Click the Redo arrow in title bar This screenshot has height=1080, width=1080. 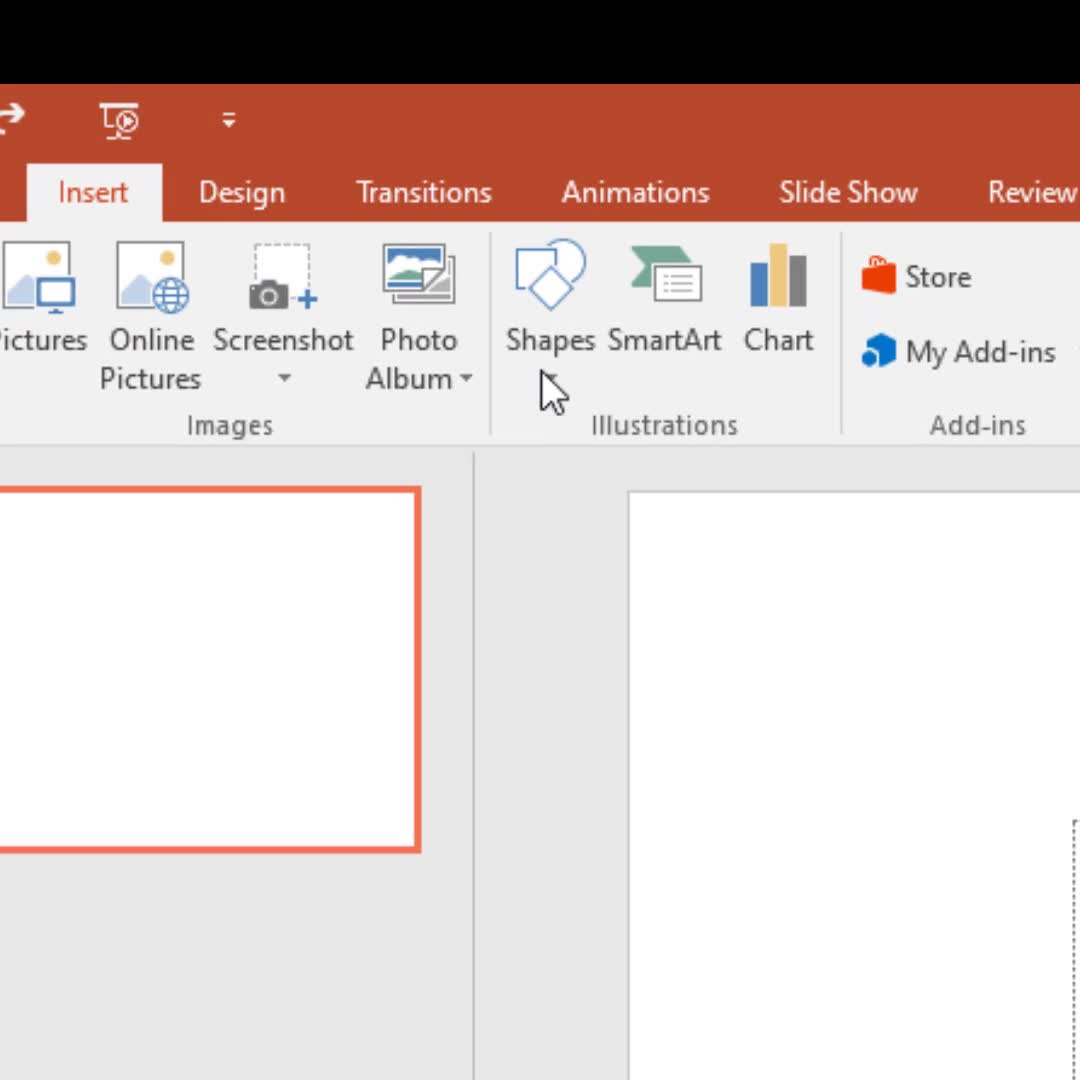pos(10,119)
